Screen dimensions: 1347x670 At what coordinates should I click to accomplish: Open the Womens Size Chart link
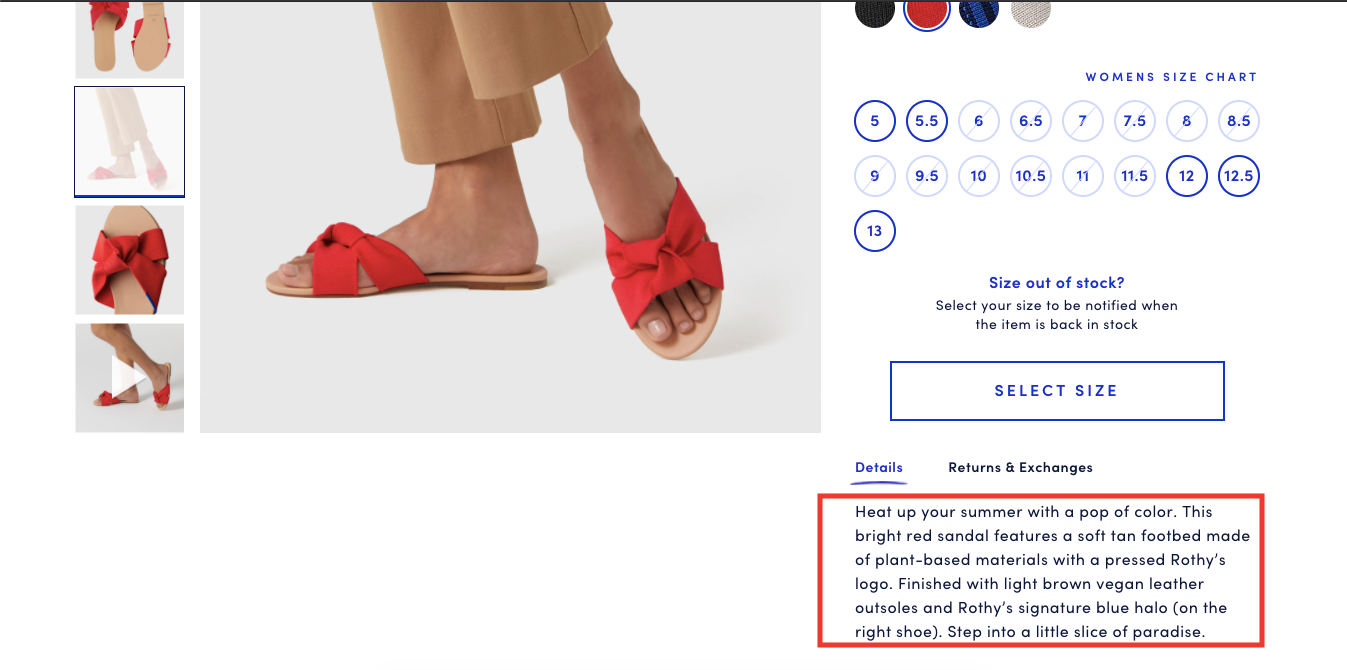[x=1171, y=77]
